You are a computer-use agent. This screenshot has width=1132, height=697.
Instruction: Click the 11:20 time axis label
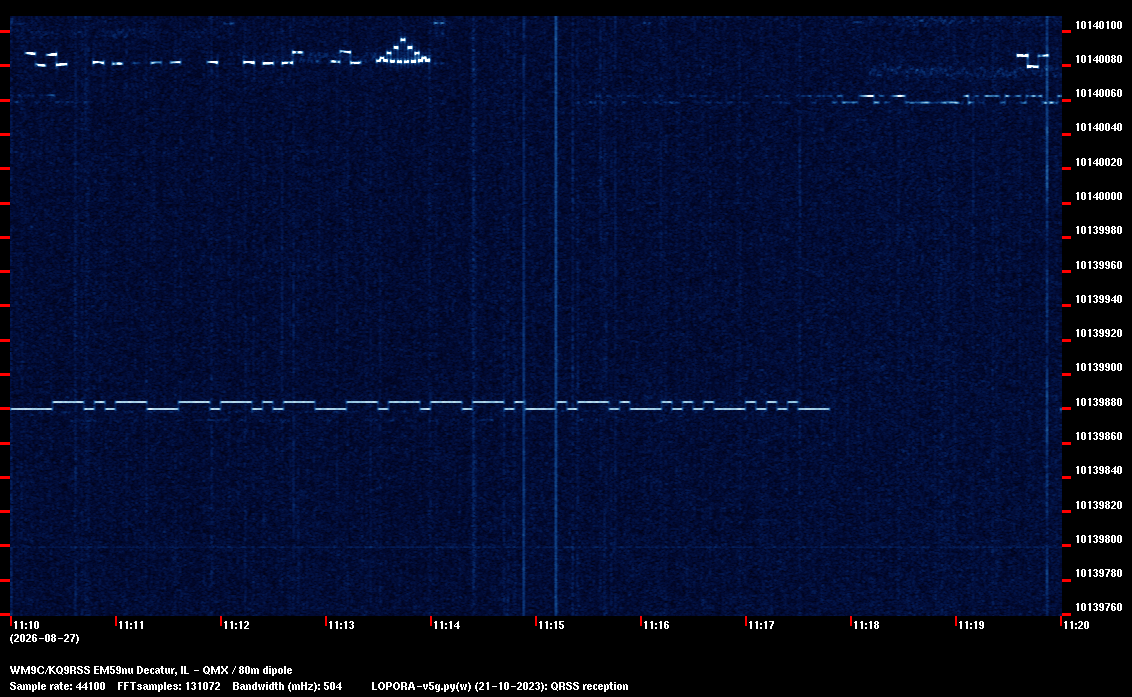[1076, 625]
